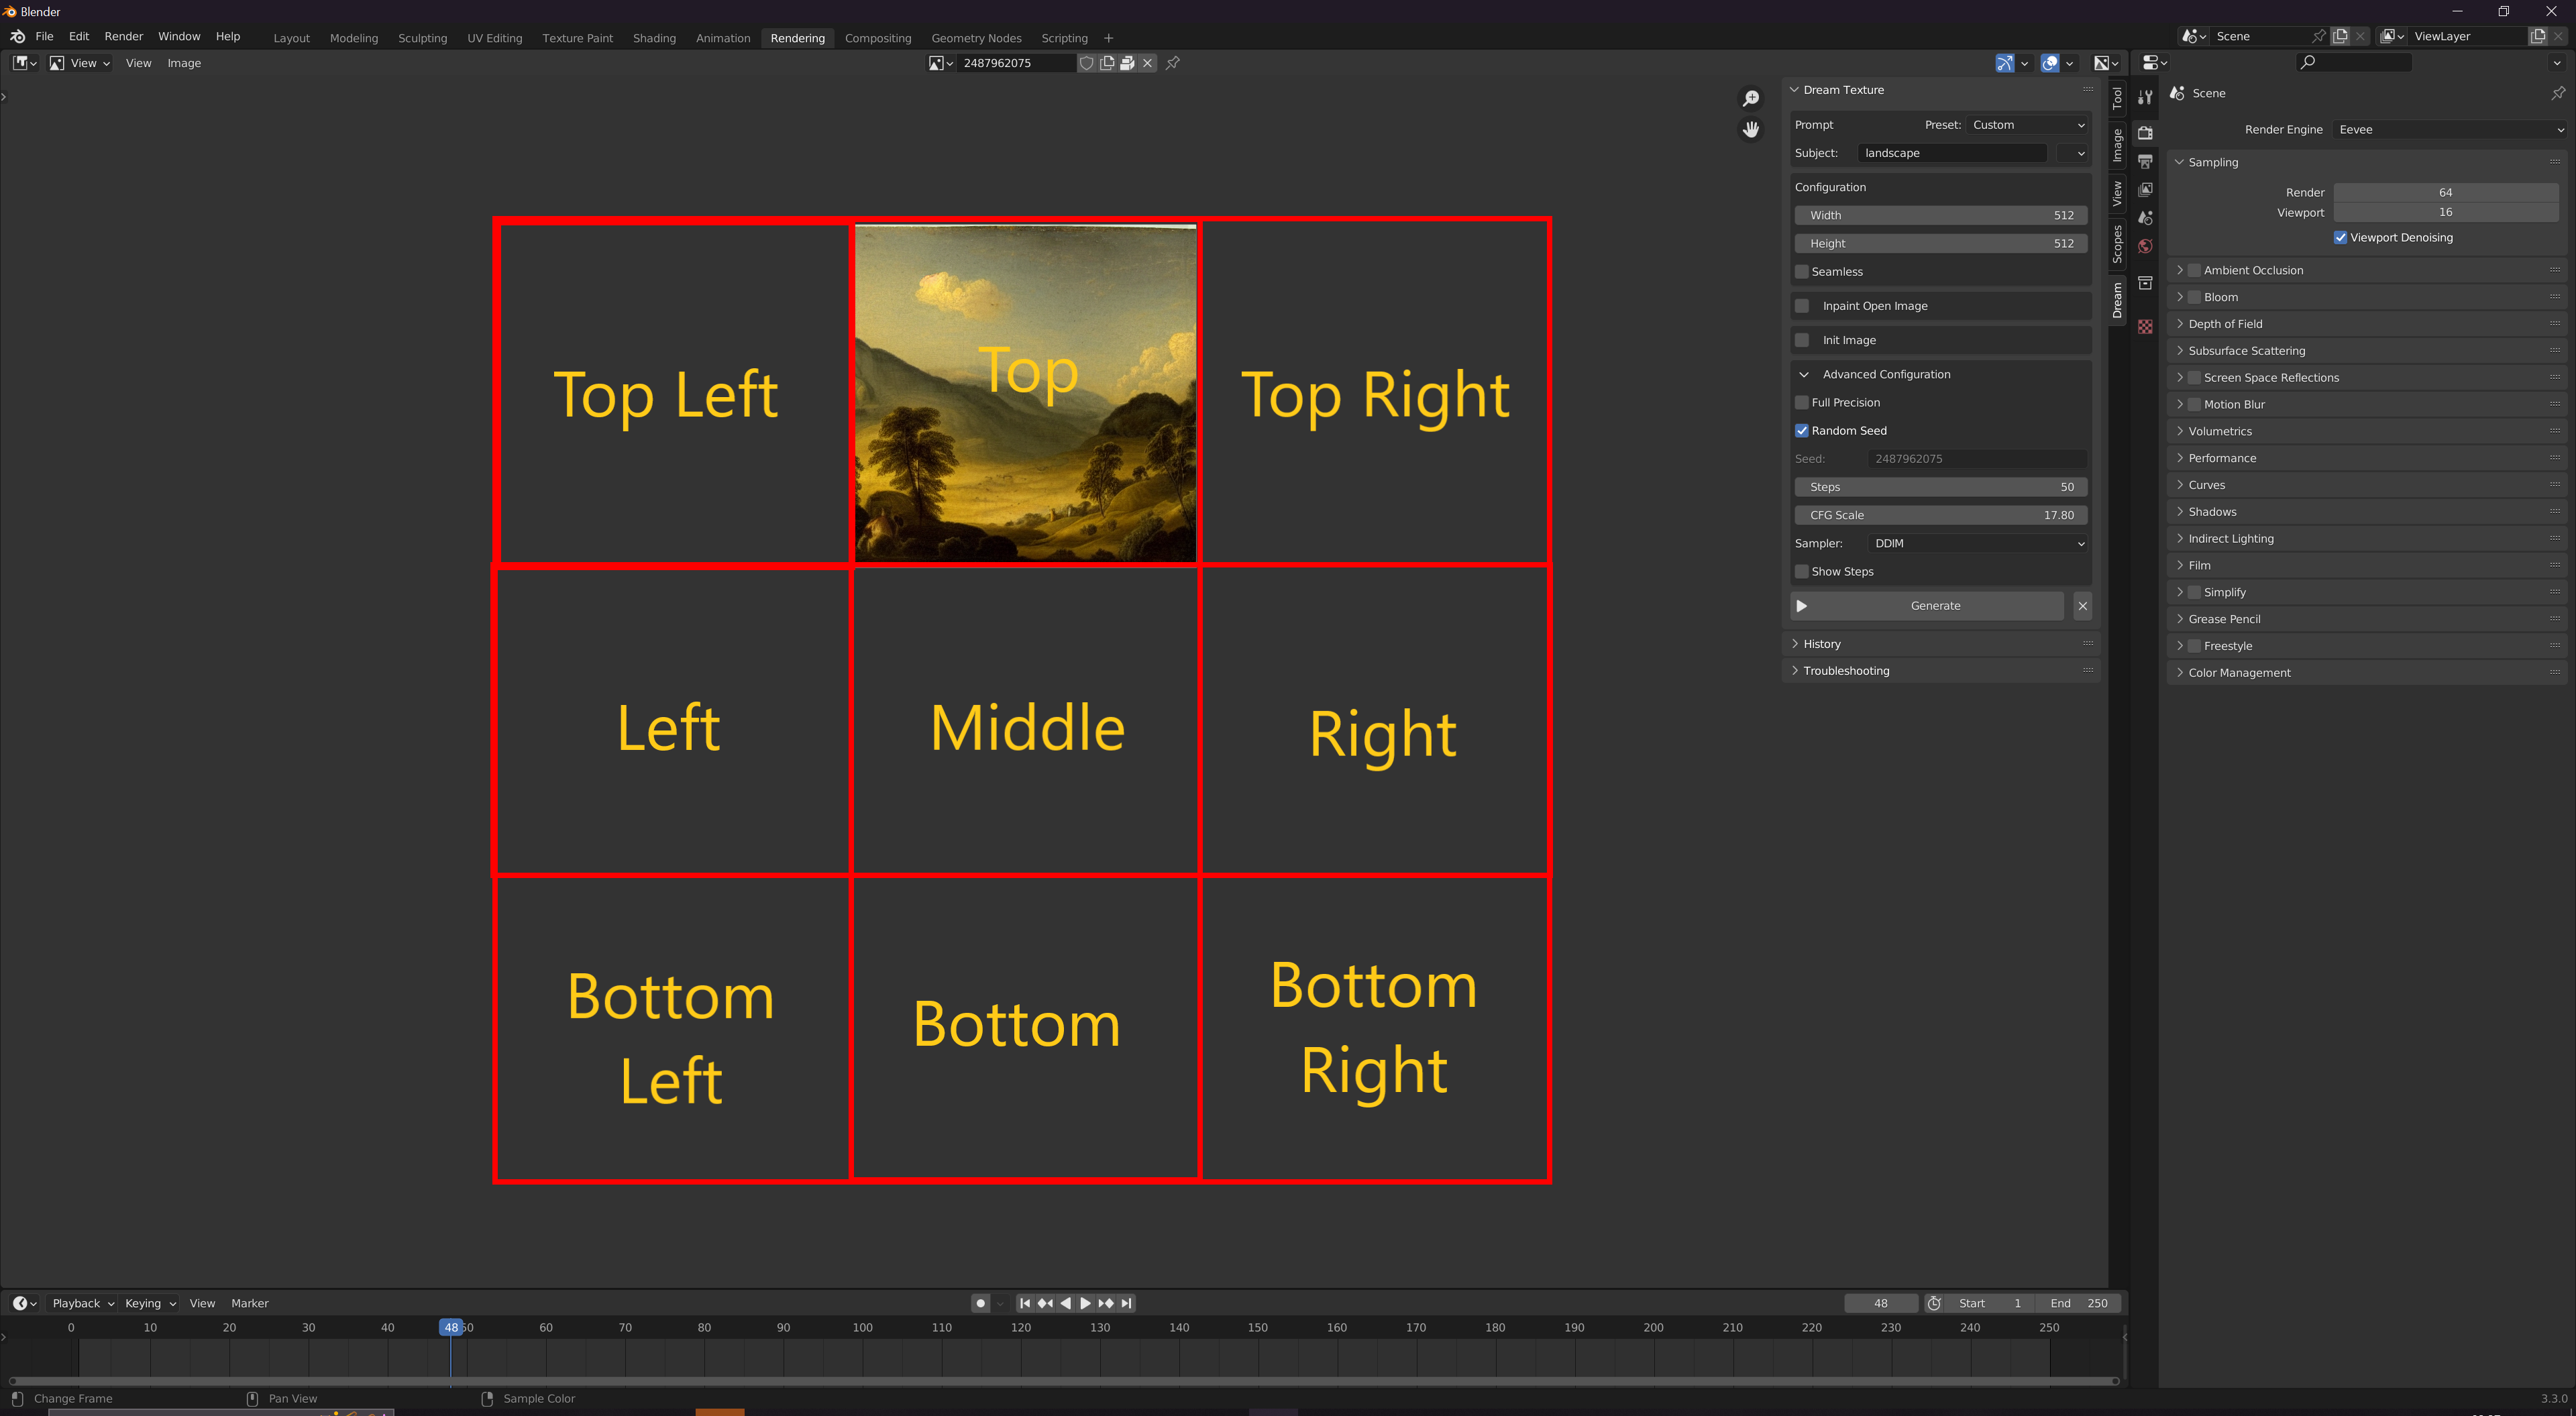
Task: Open the Render Engine dropdown
Action: point(2450,129)
